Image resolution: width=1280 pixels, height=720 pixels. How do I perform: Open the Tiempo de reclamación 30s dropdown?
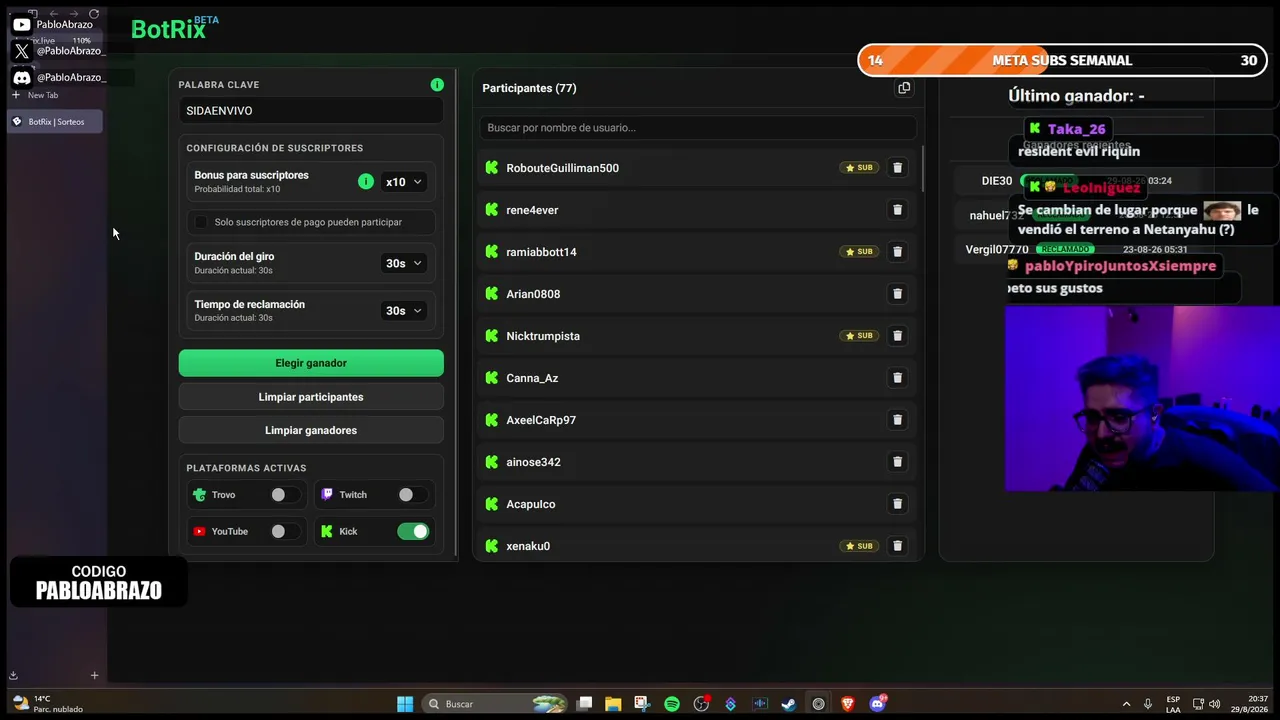pos(404,311)
